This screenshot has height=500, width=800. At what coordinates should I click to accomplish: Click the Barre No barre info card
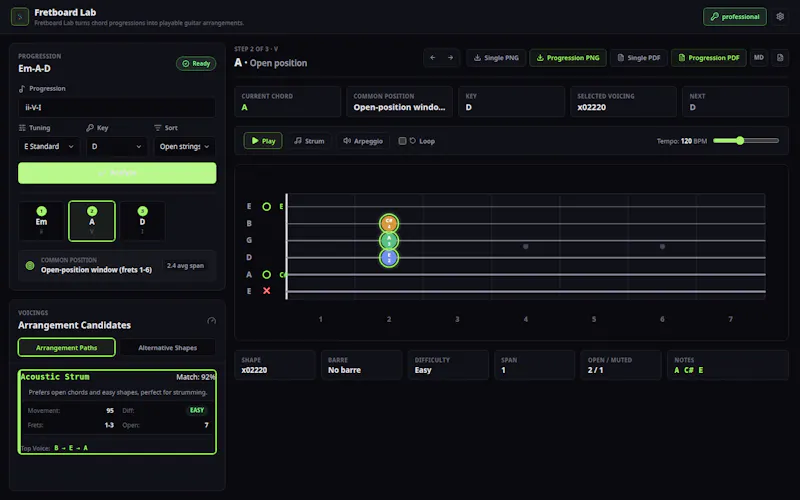[x=361, y=365]
